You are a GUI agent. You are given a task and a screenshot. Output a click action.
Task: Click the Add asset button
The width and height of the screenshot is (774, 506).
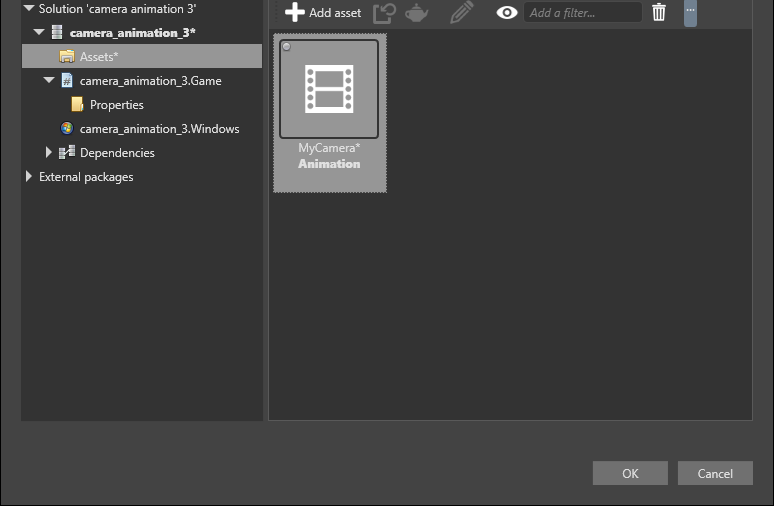[x=323, y=12]
